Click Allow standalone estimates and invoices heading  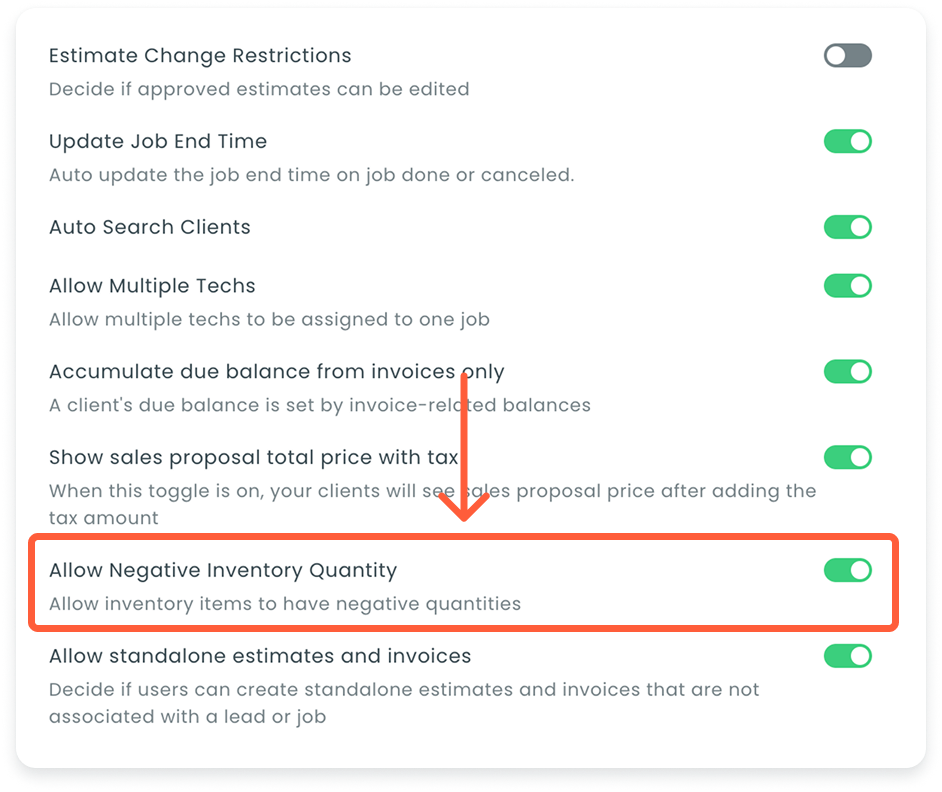pyautogui.click(x=260, y=656)
